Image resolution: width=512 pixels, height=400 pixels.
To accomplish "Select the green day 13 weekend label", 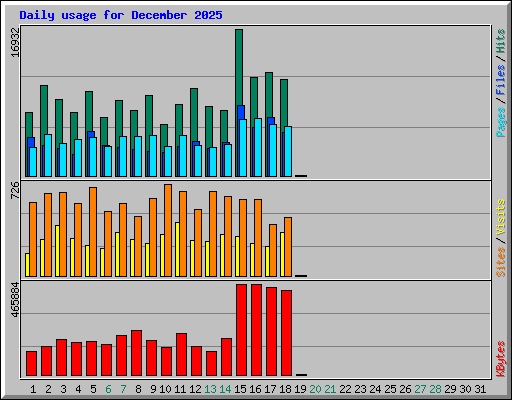I will (210, 389).
